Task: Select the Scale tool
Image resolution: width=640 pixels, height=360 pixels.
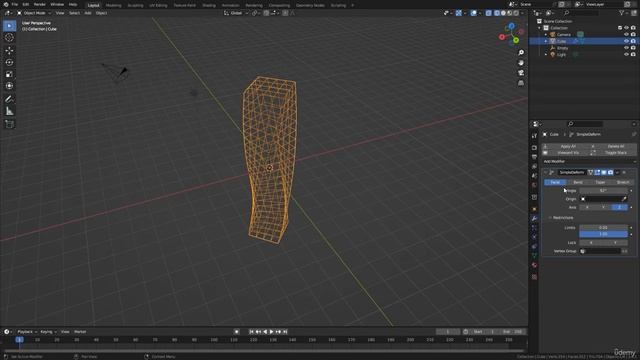Action: pyautogui.click(x=9, y=74)
